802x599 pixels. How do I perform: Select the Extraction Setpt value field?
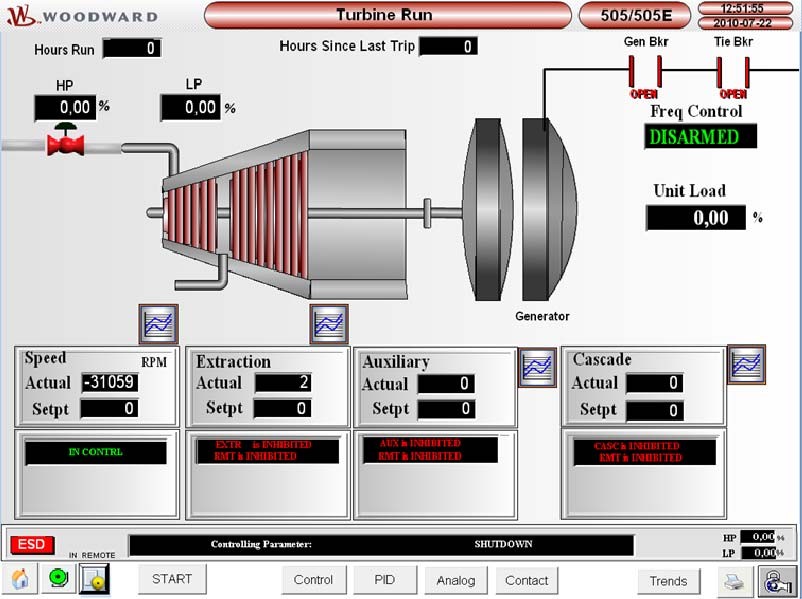coord(282,408)
